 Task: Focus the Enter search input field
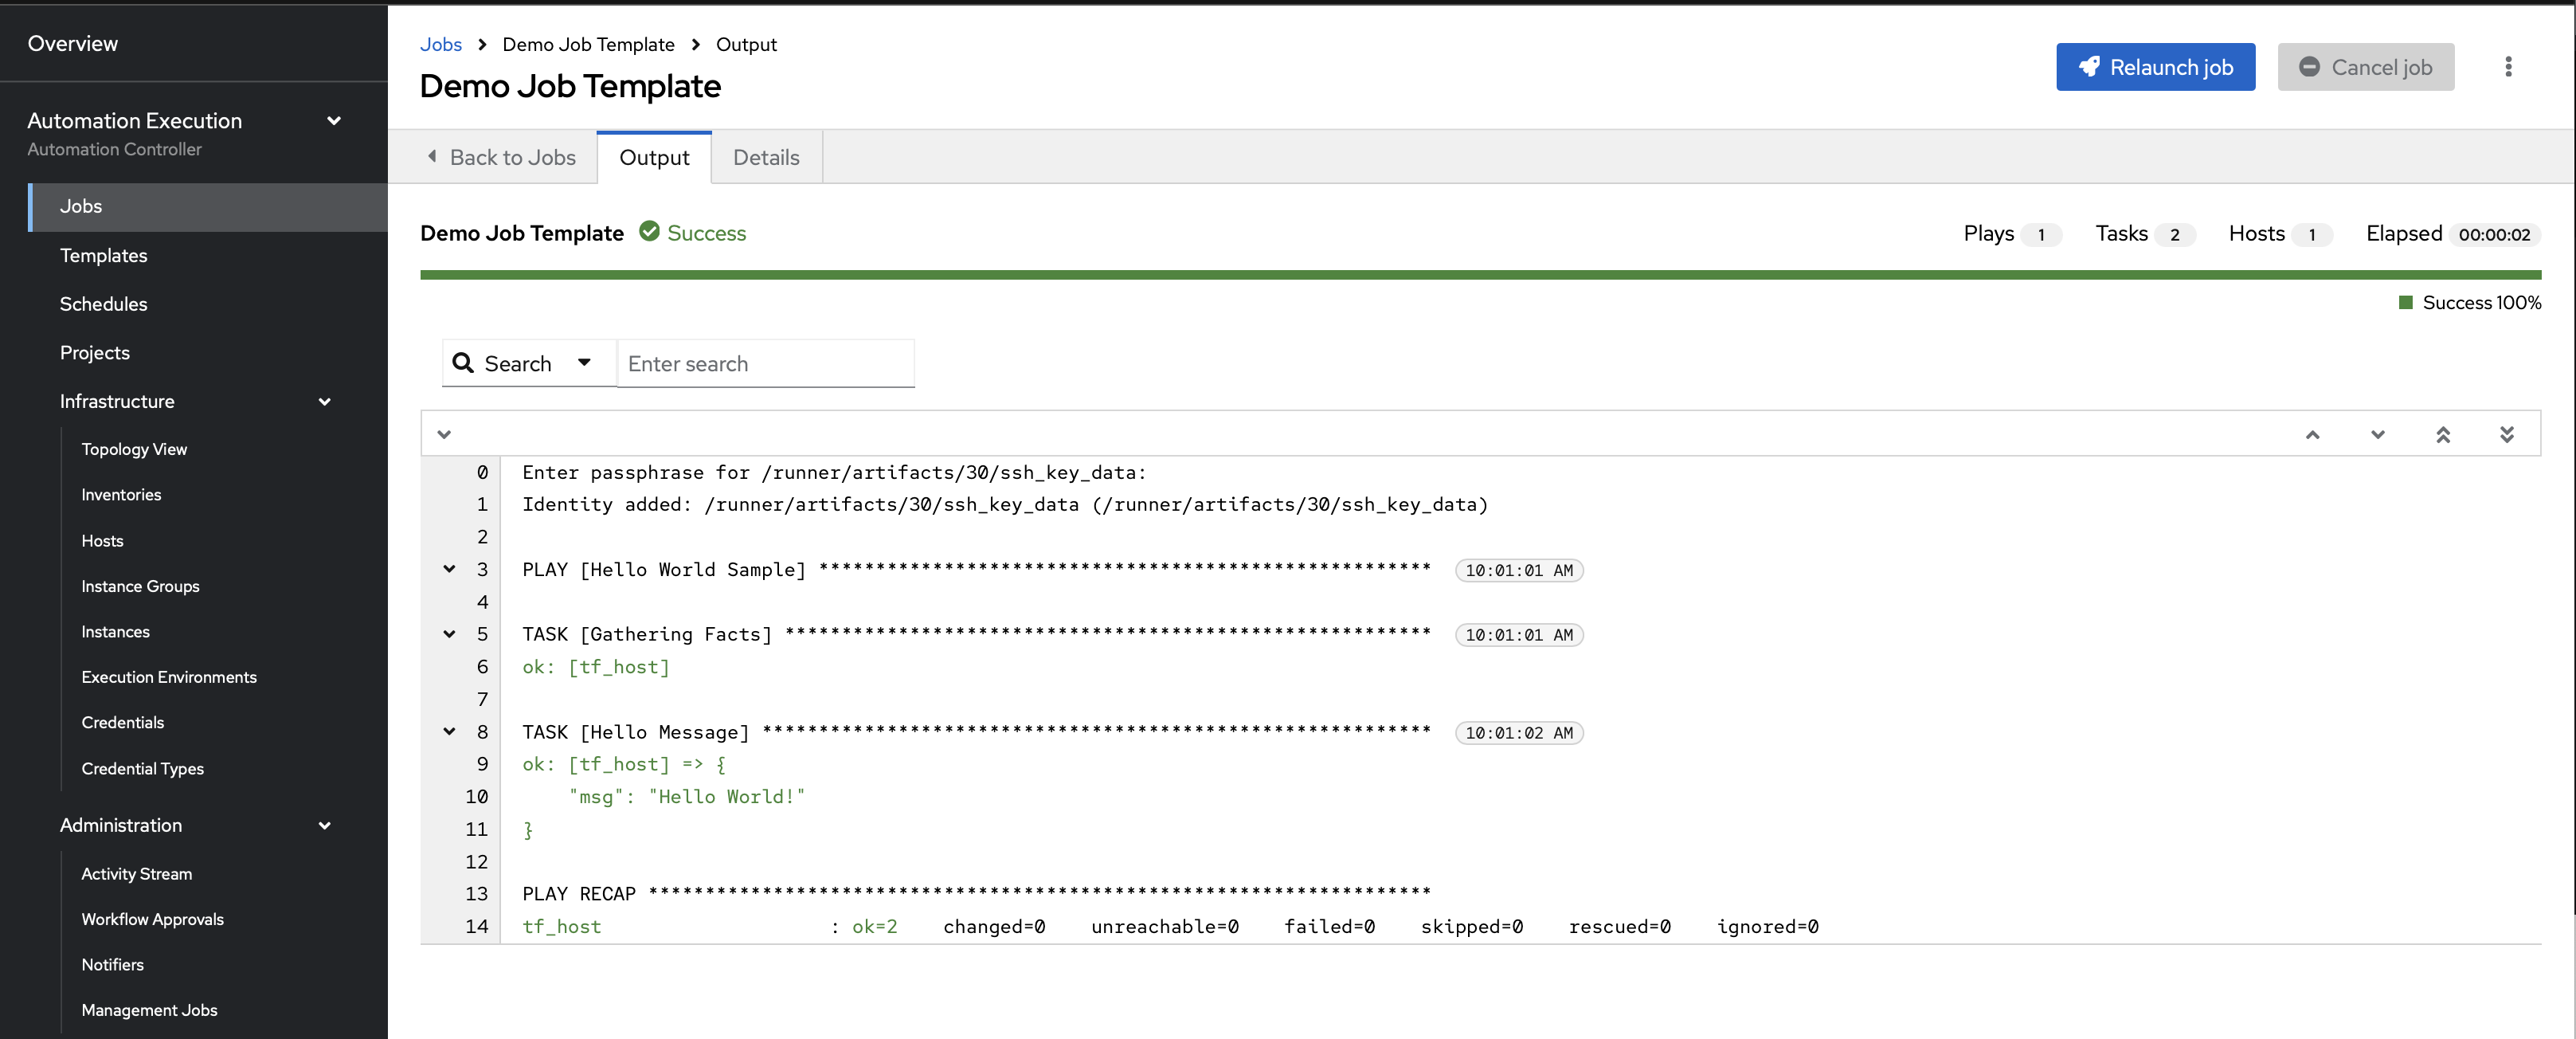click(765, 364)
